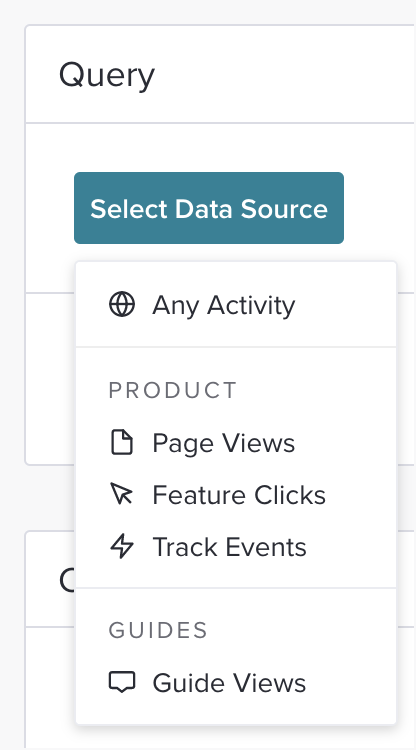416x750 pixels.
Task: Click the cursor arrow icon for Feature Clicks
Action: [x=122, y=494]
